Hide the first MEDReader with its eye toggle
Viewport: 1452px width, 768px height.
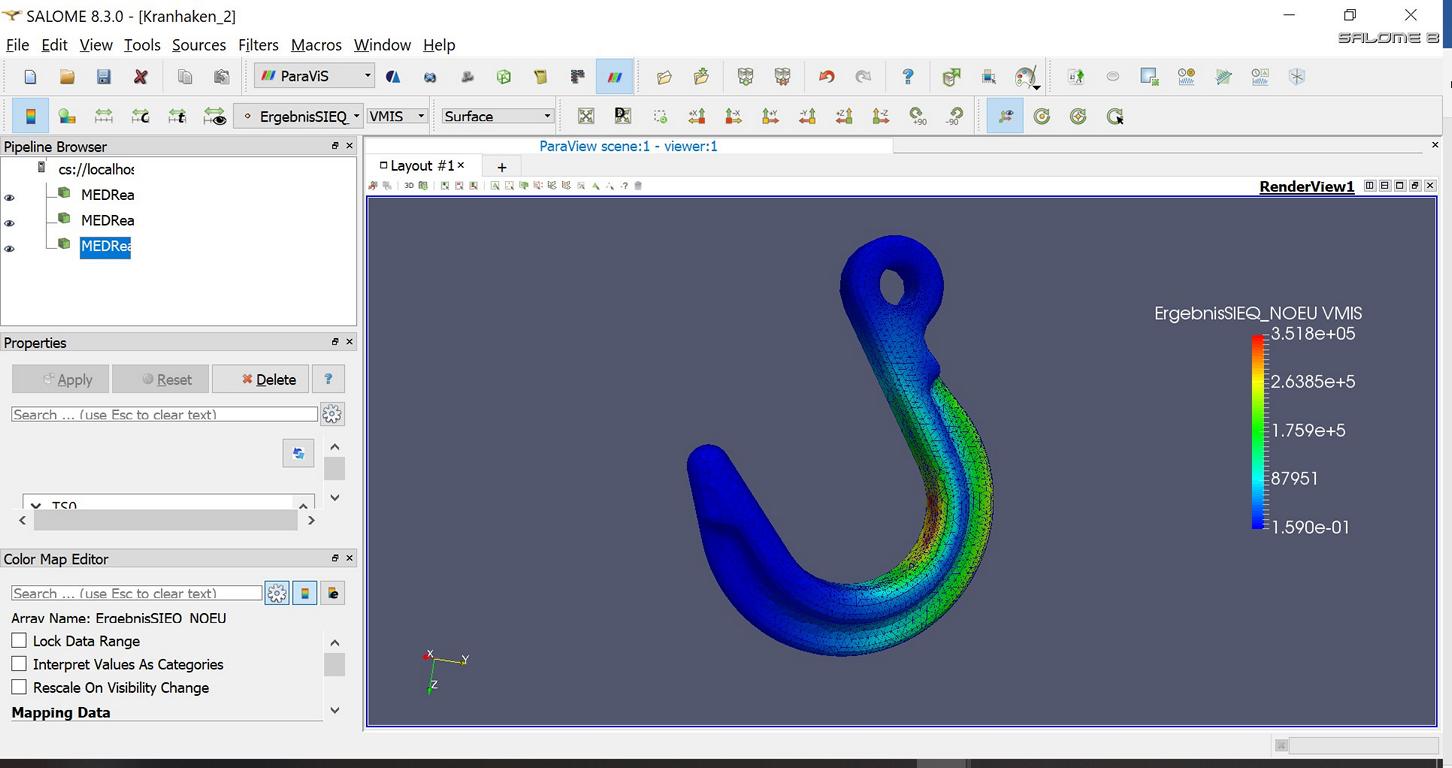pyautogui.click(x=9, y=198)
